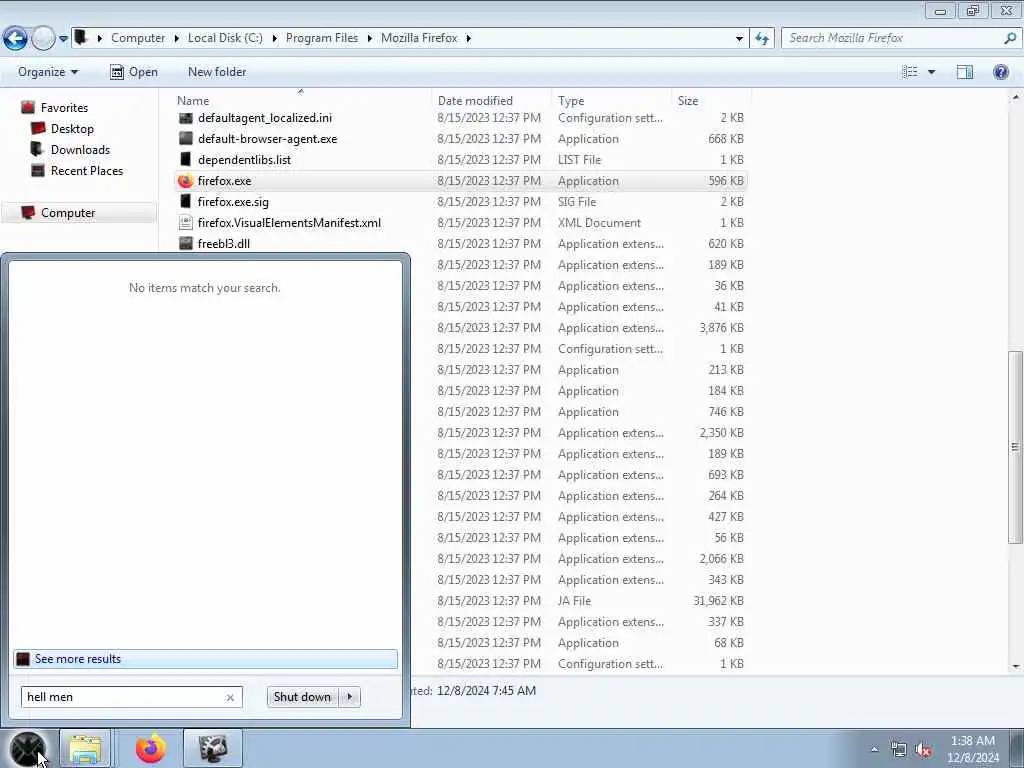Open the recent locations dropdown arrow
This screenshot has height=768, width=1024.
[63, 39]
